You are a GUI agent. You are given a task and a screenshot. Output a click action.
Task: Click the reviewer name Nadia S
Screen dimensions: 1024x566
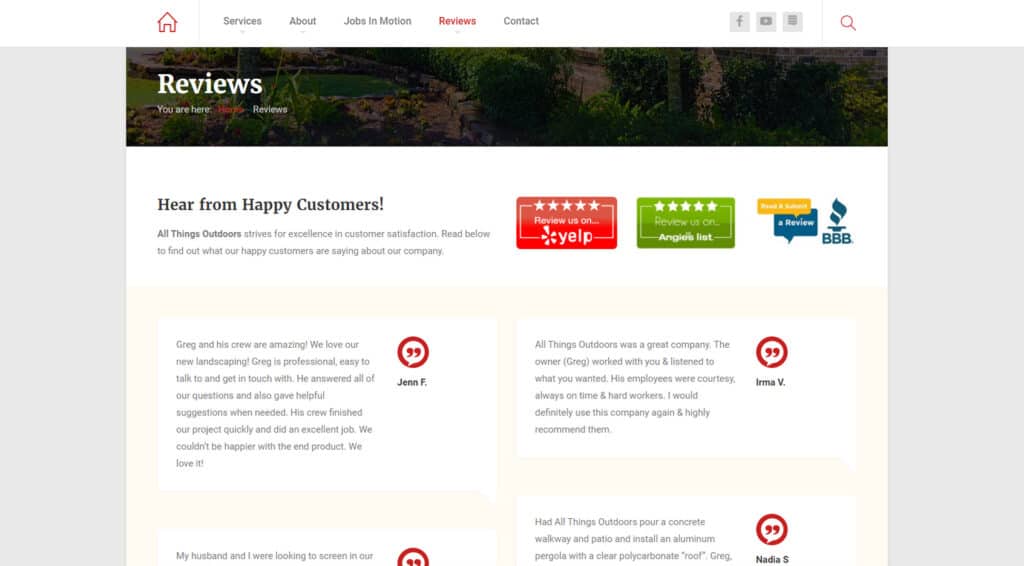[772, 559]
